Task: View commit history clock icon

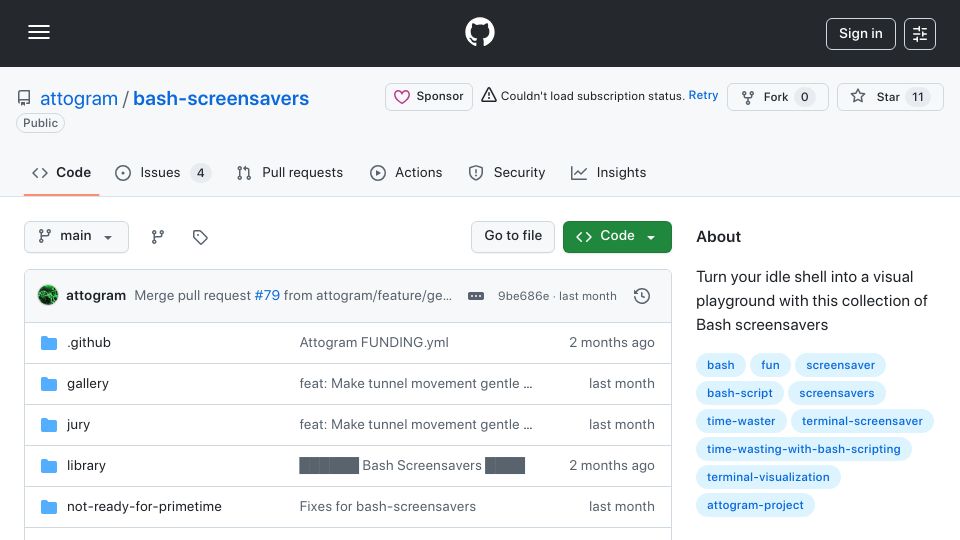Action: coord(642,296)
